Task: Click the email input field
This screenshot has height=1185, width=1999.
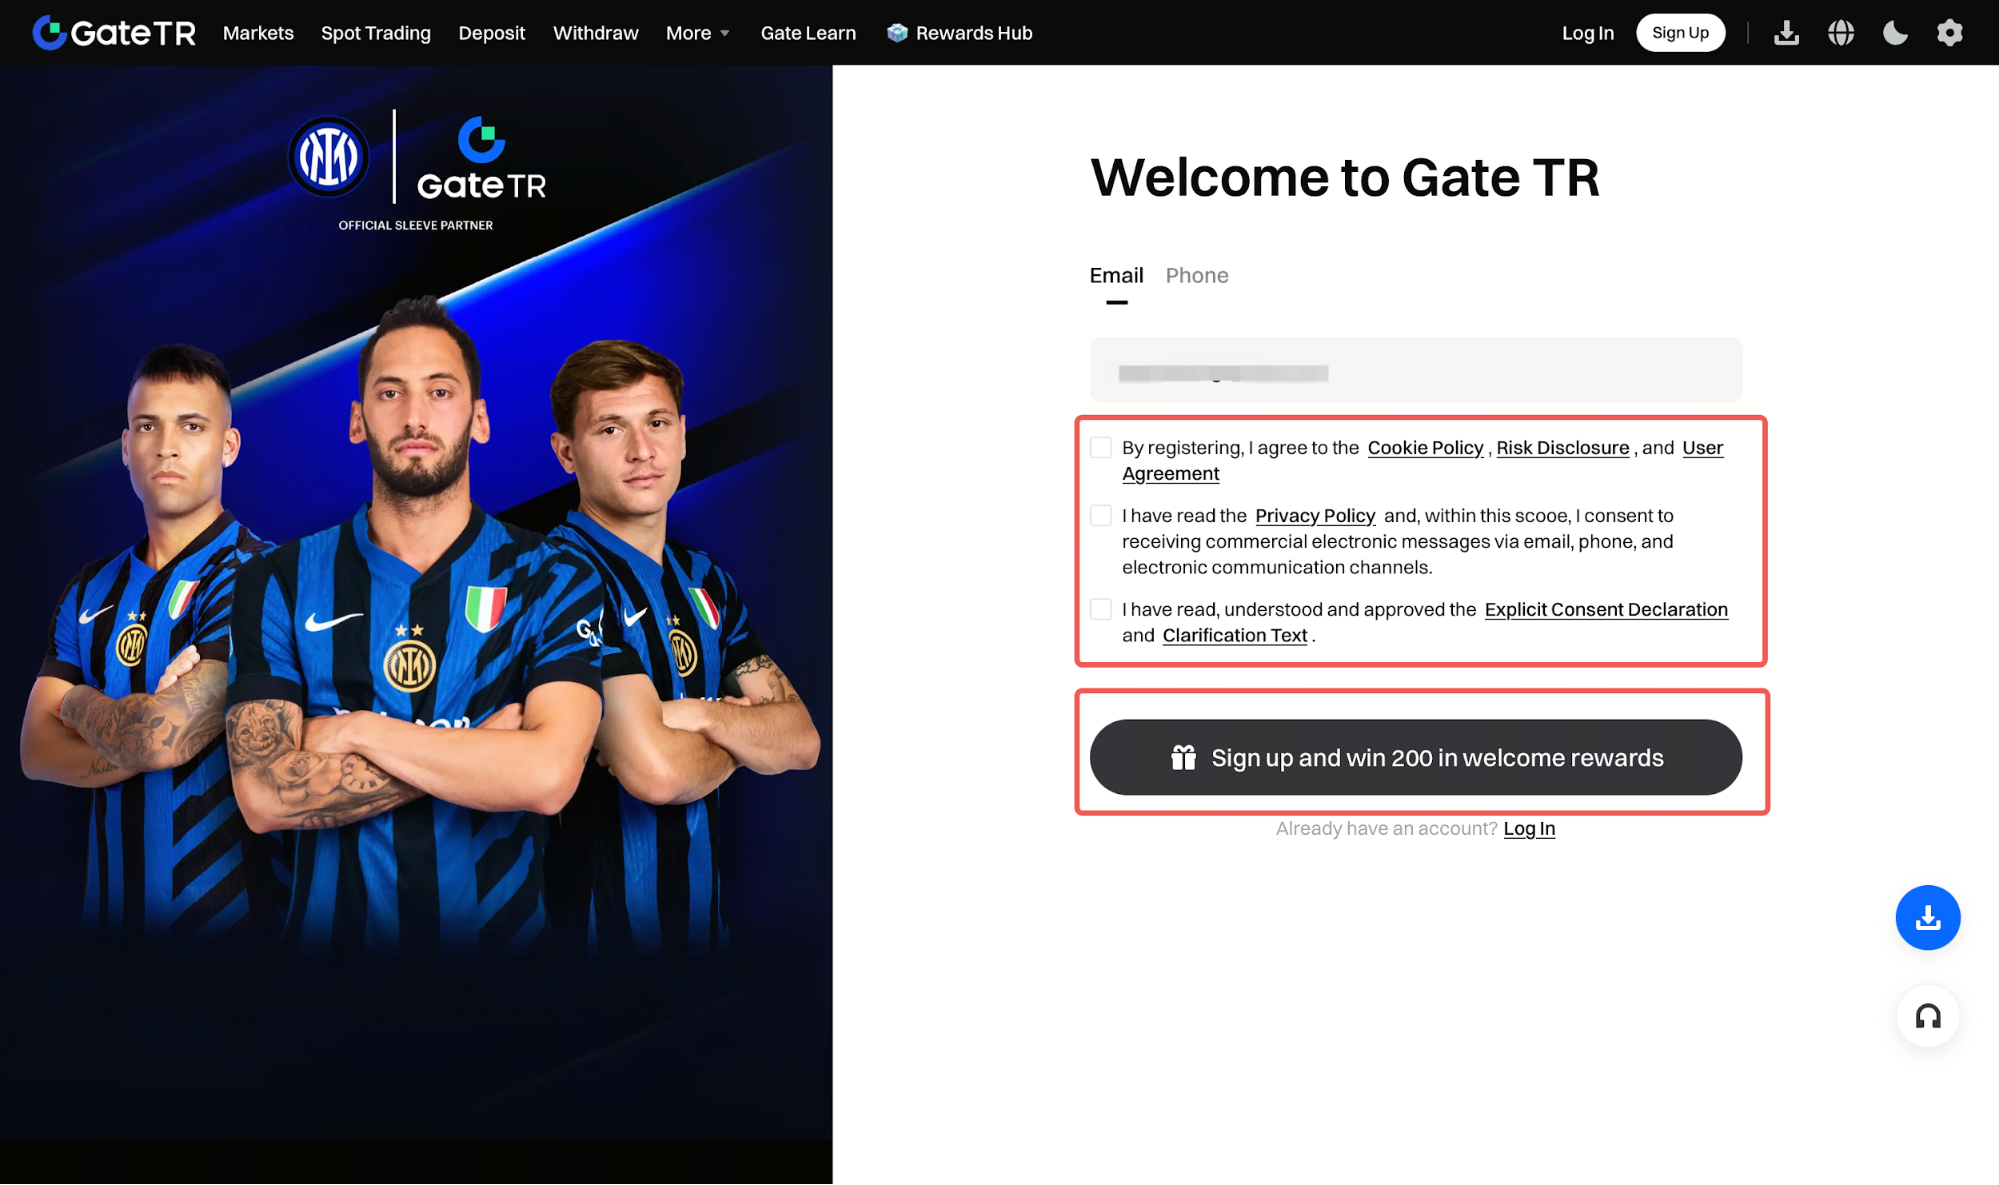Action: (1415, 370)
